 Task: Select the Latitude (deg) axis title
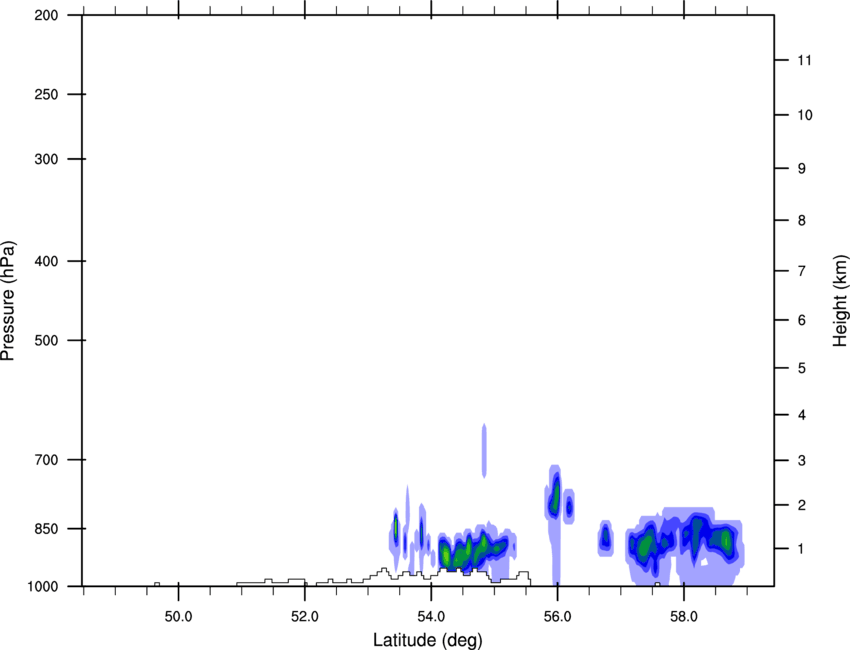[x=427, y=640]
